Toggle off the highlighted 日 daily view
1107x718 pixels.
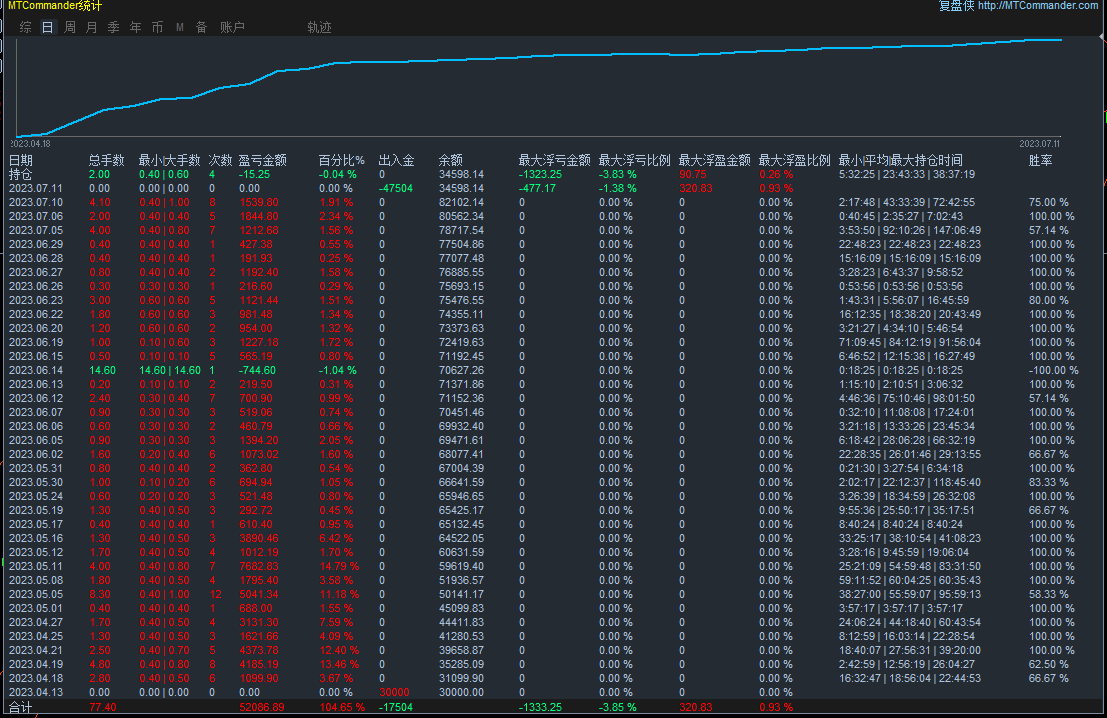pyautogui.click(x=46, y=27)
